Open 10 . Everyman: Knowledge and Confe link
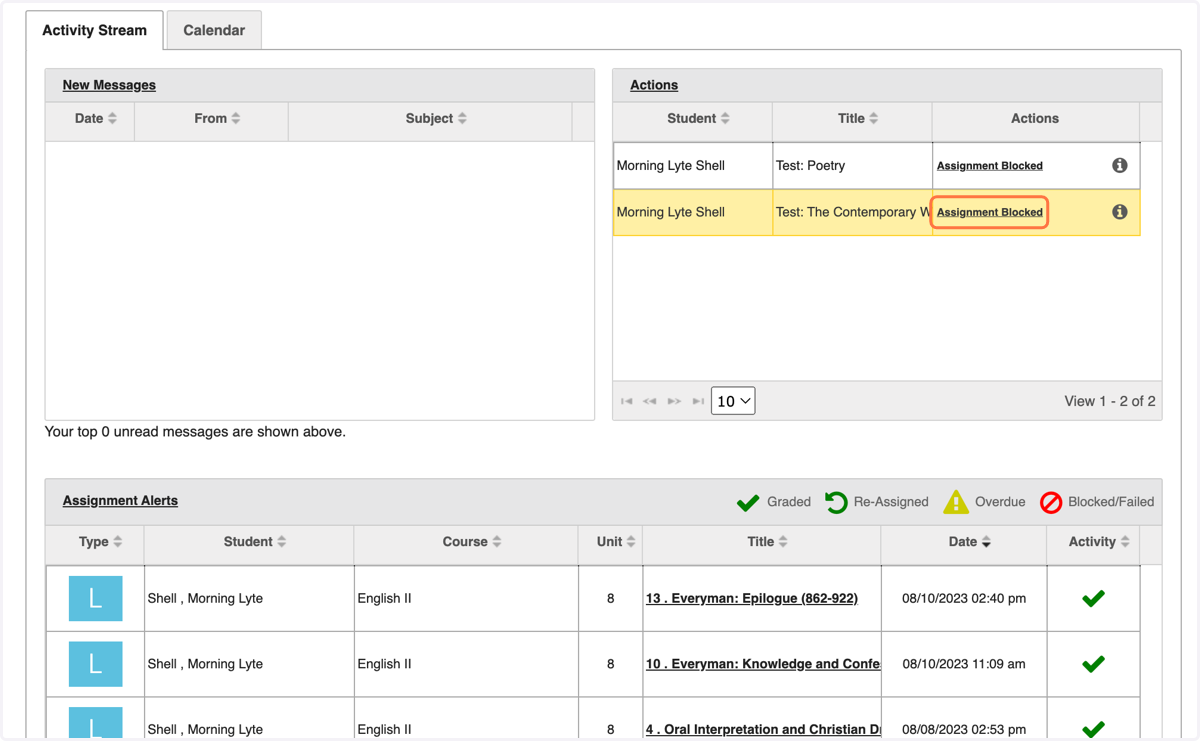This screenshot has width=1200, height=741. (x=763, y=664)
